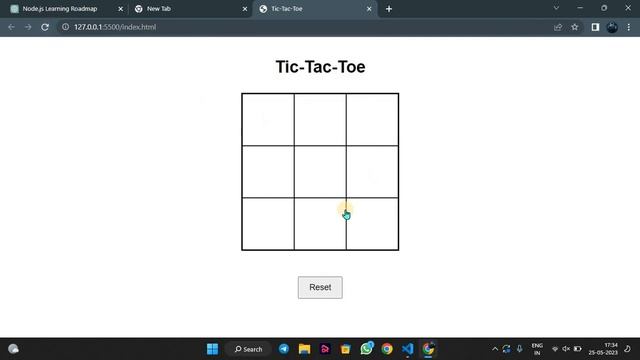Reload the current page
Viewport: 640px width, 360px height.
[45, 27]
